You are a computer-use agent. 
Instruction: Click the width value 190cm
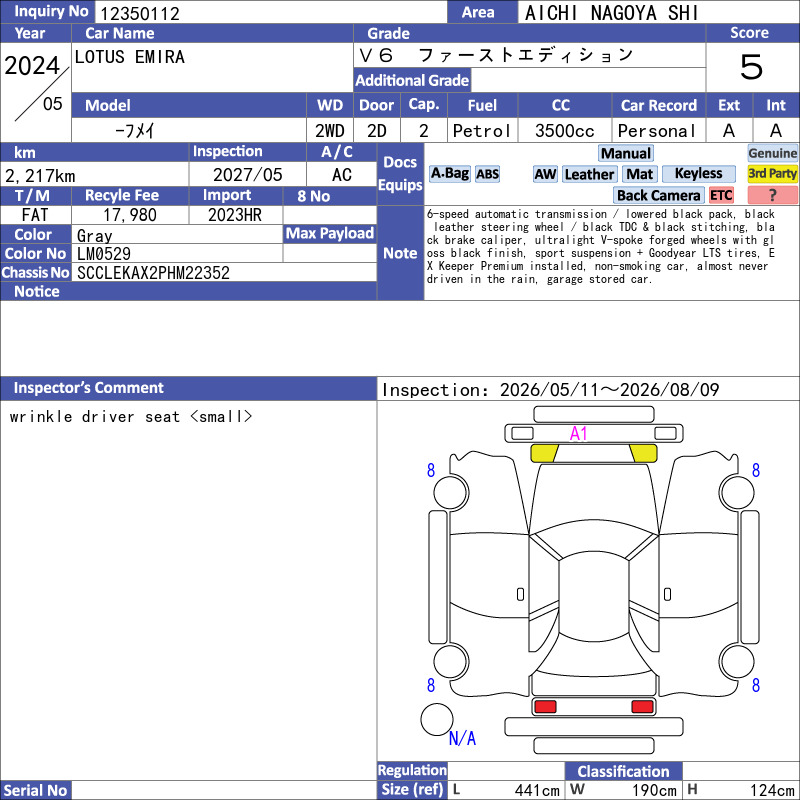pyautogui.click(x=655, y=790)
